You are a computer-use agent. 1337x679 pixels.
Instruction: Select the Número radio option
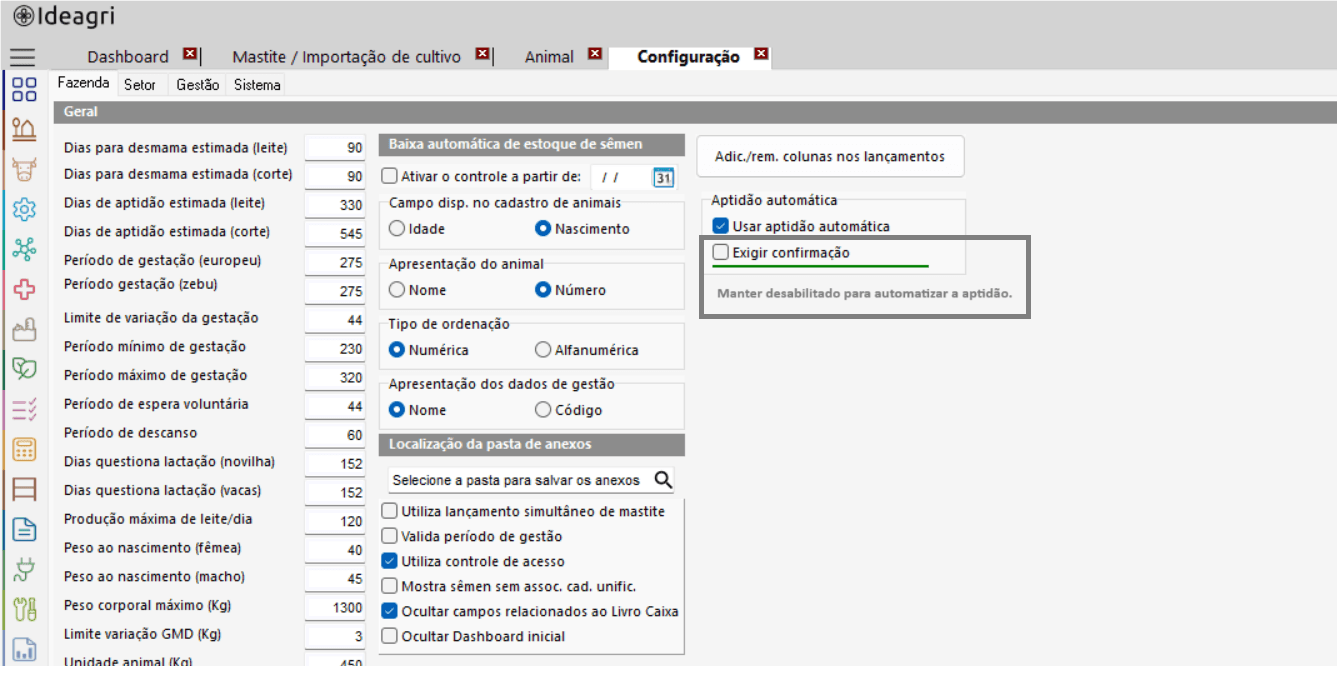point(543,290)
